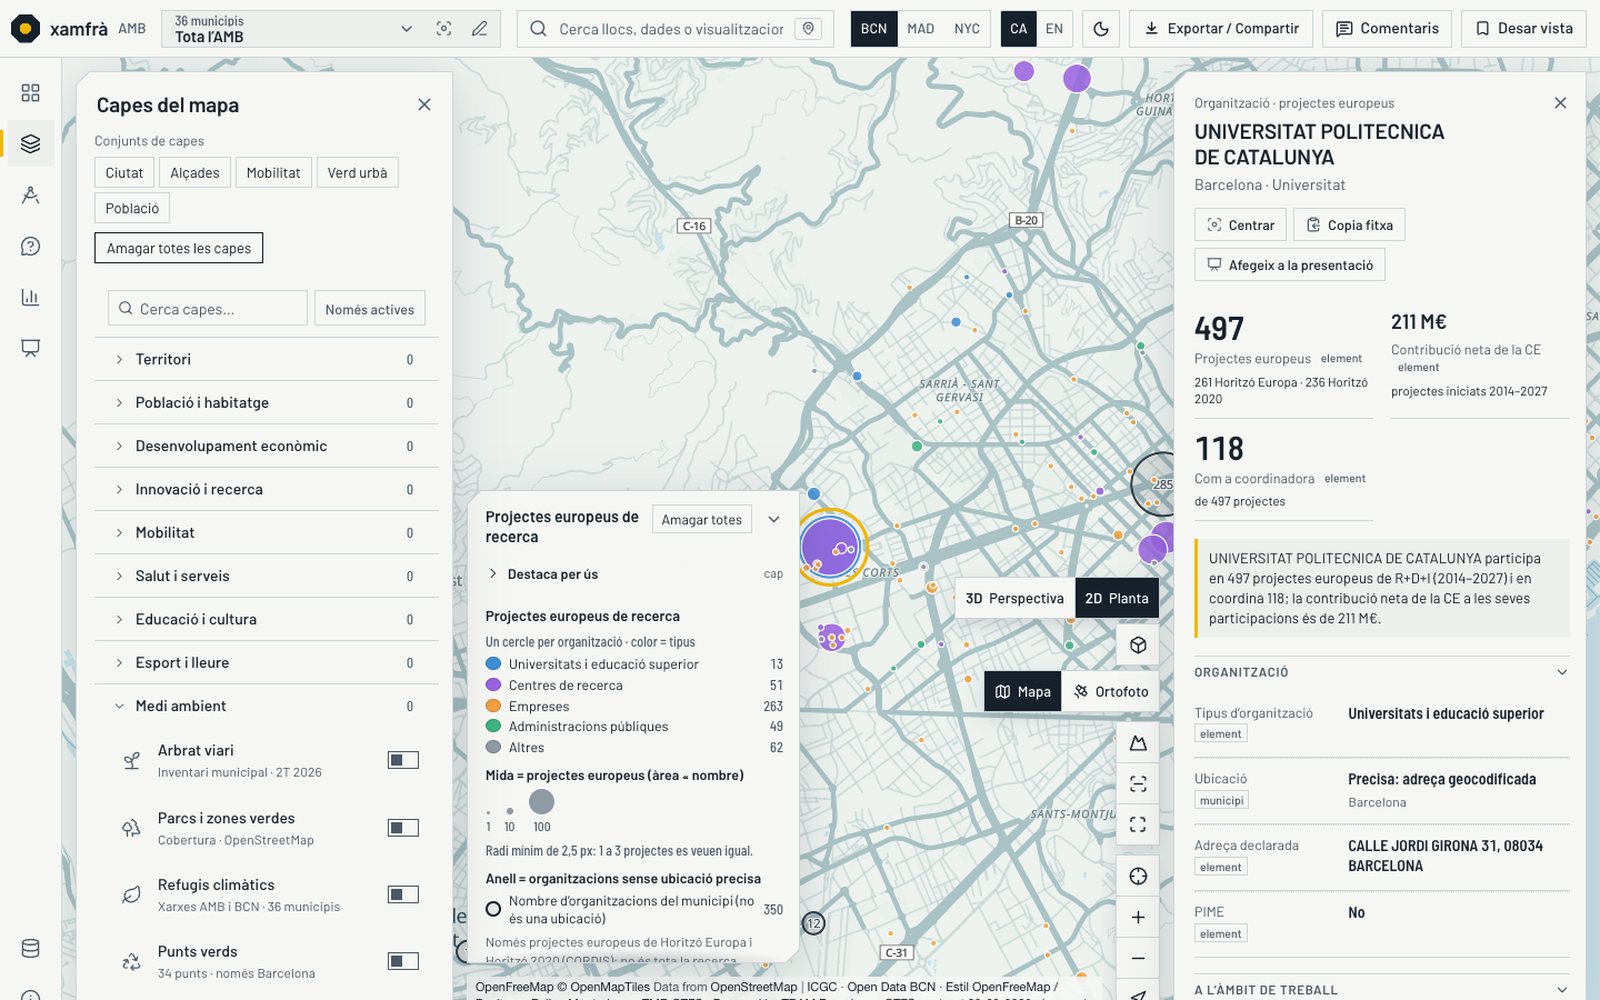
Task: Click Afegeix a la presentació button
Action: [x=1289, y=265]
